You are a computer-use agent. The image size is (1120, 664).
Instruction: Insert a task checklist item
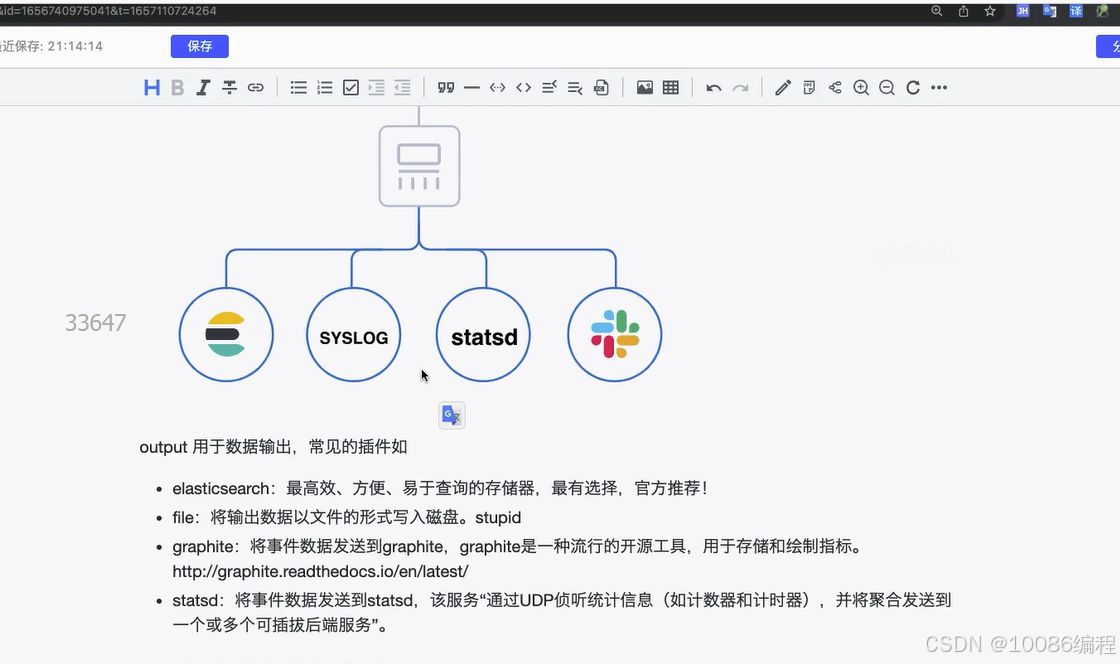pyautogui.click(x=351, y=88)
